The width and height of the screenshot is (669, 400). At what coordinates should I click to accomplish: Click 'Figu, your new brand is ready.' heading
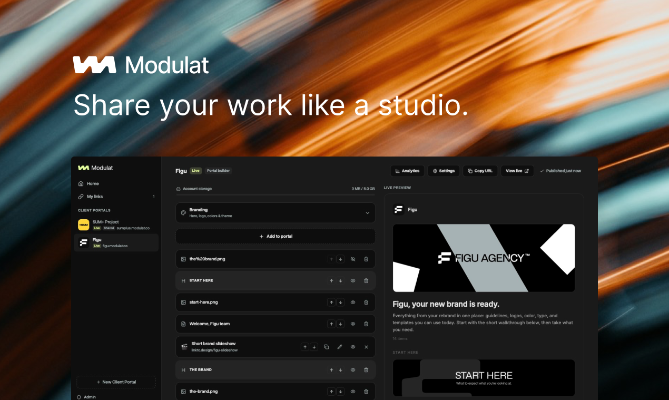point(446,304)
